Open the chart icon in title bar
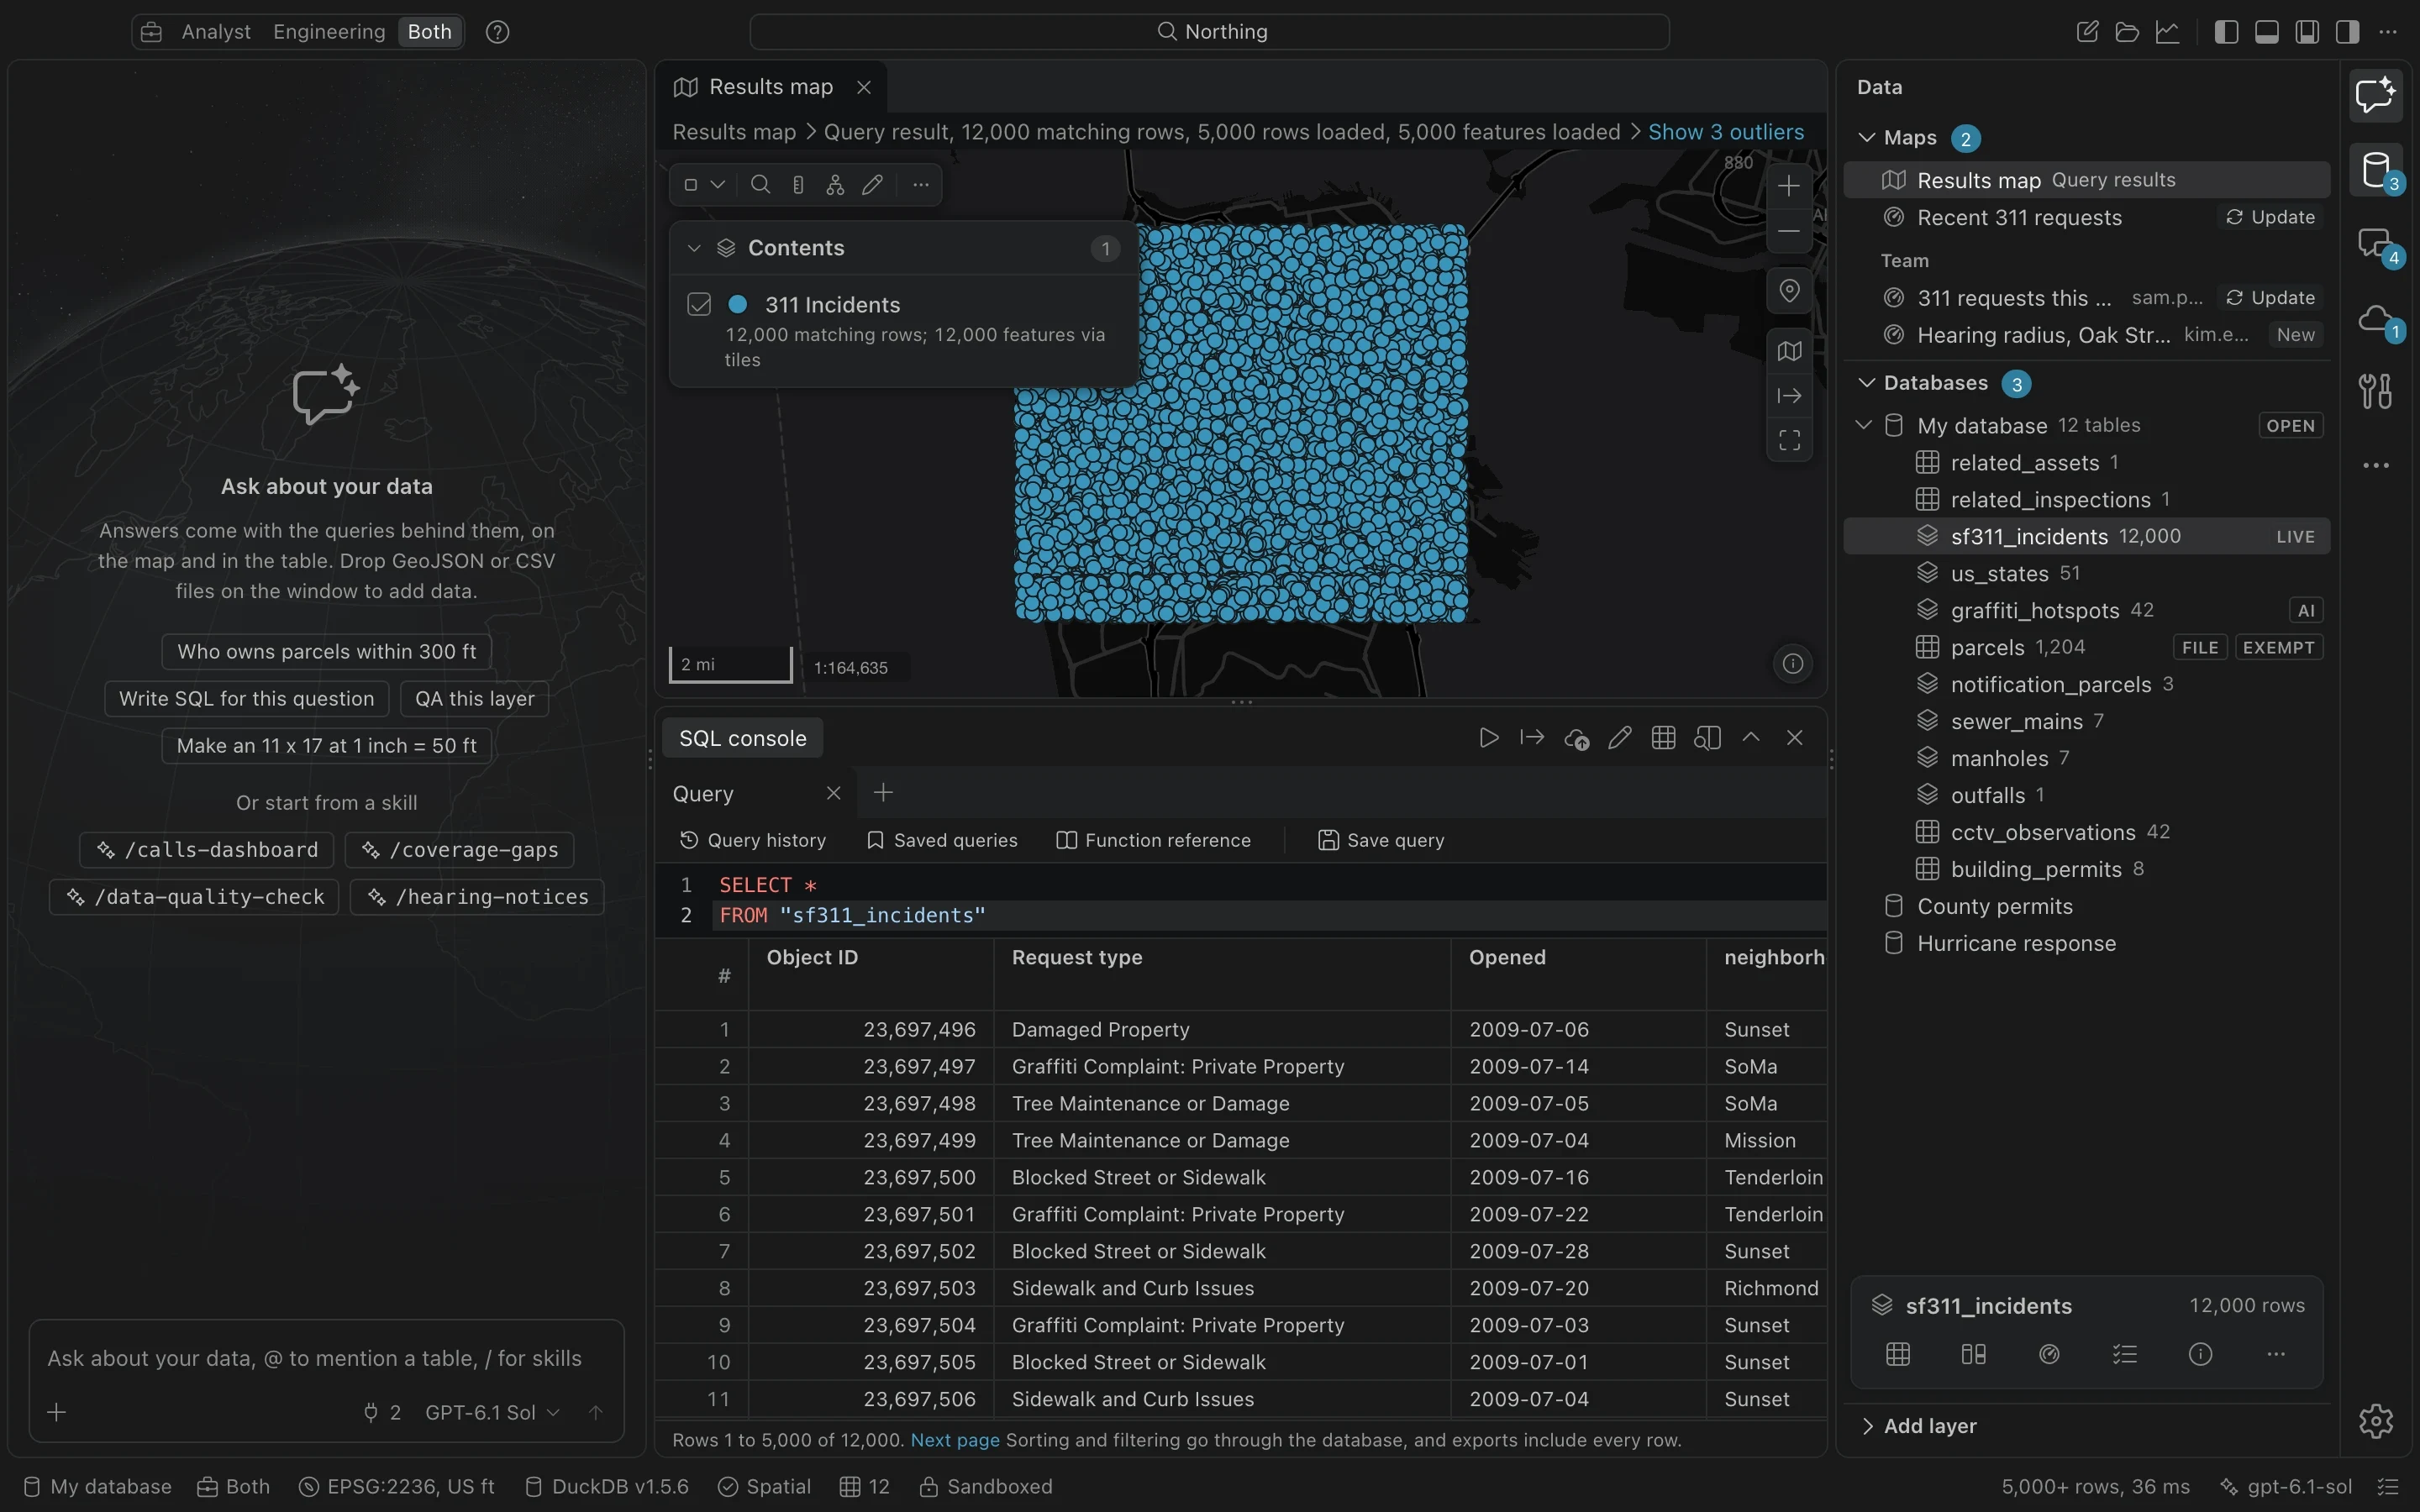Viewport: 2420px width, 1512px height. 2167,32
